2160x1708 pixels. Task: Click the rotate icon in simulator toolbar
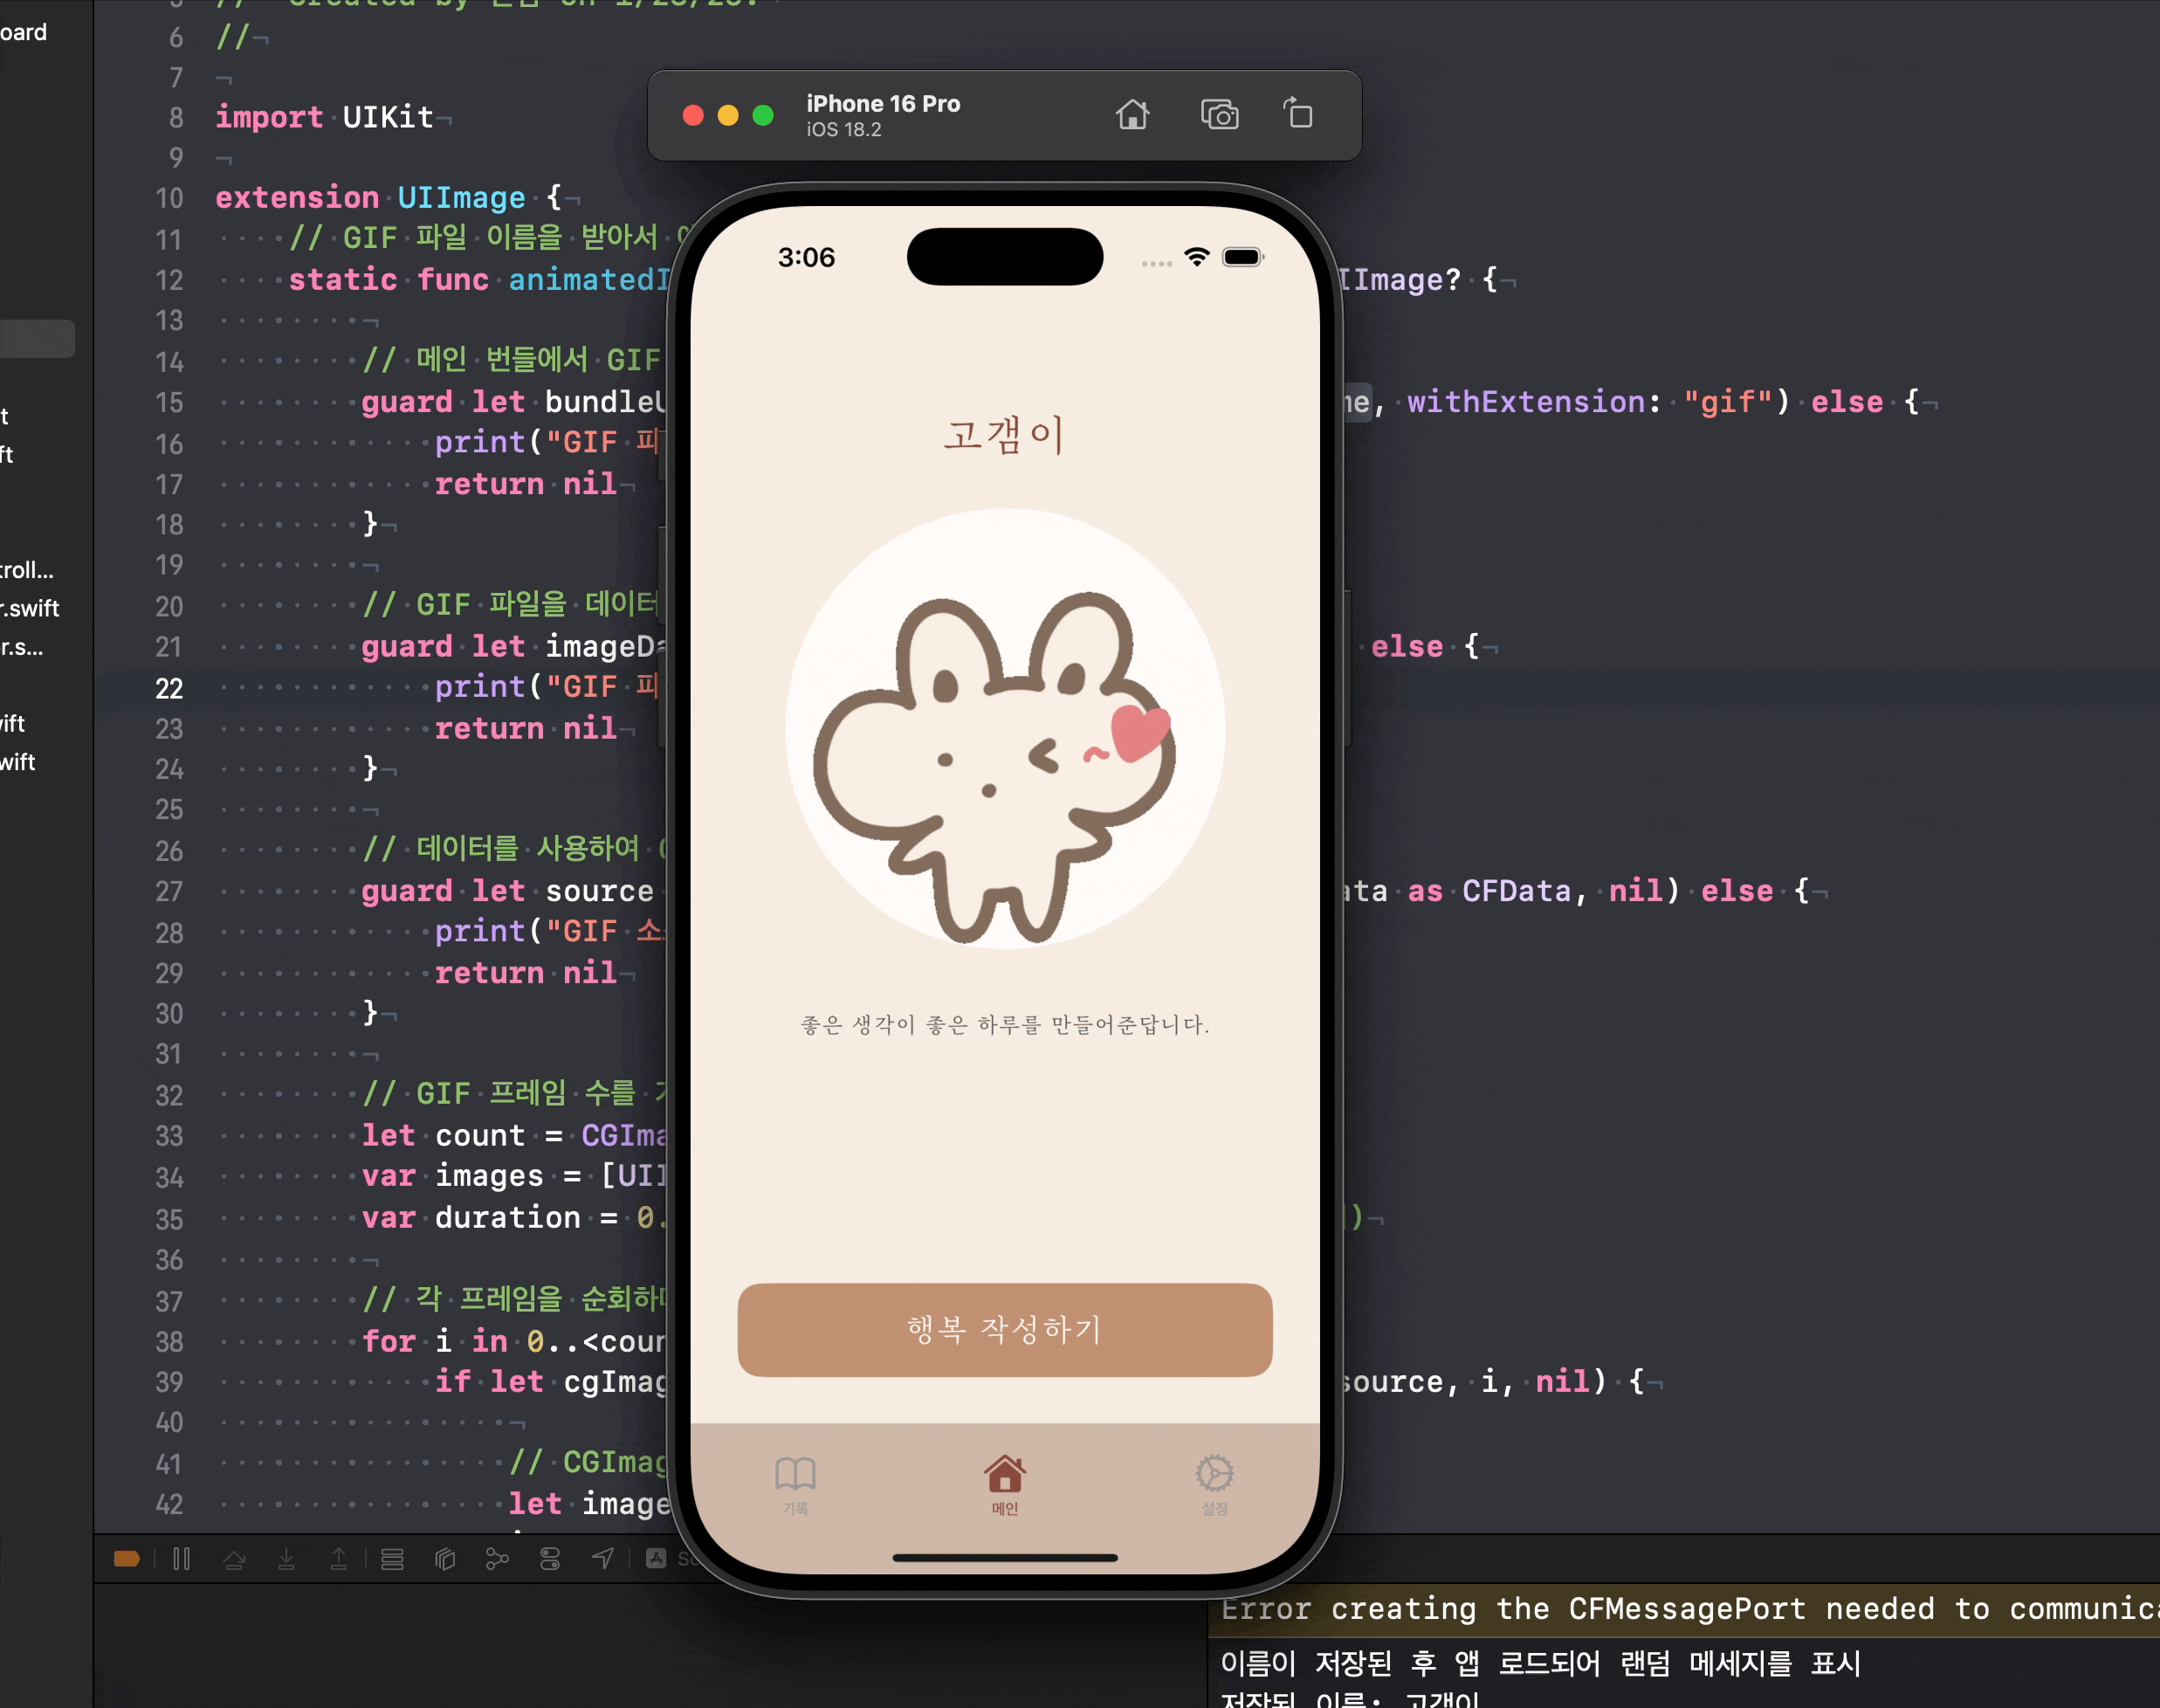[x=1299, y=116]
